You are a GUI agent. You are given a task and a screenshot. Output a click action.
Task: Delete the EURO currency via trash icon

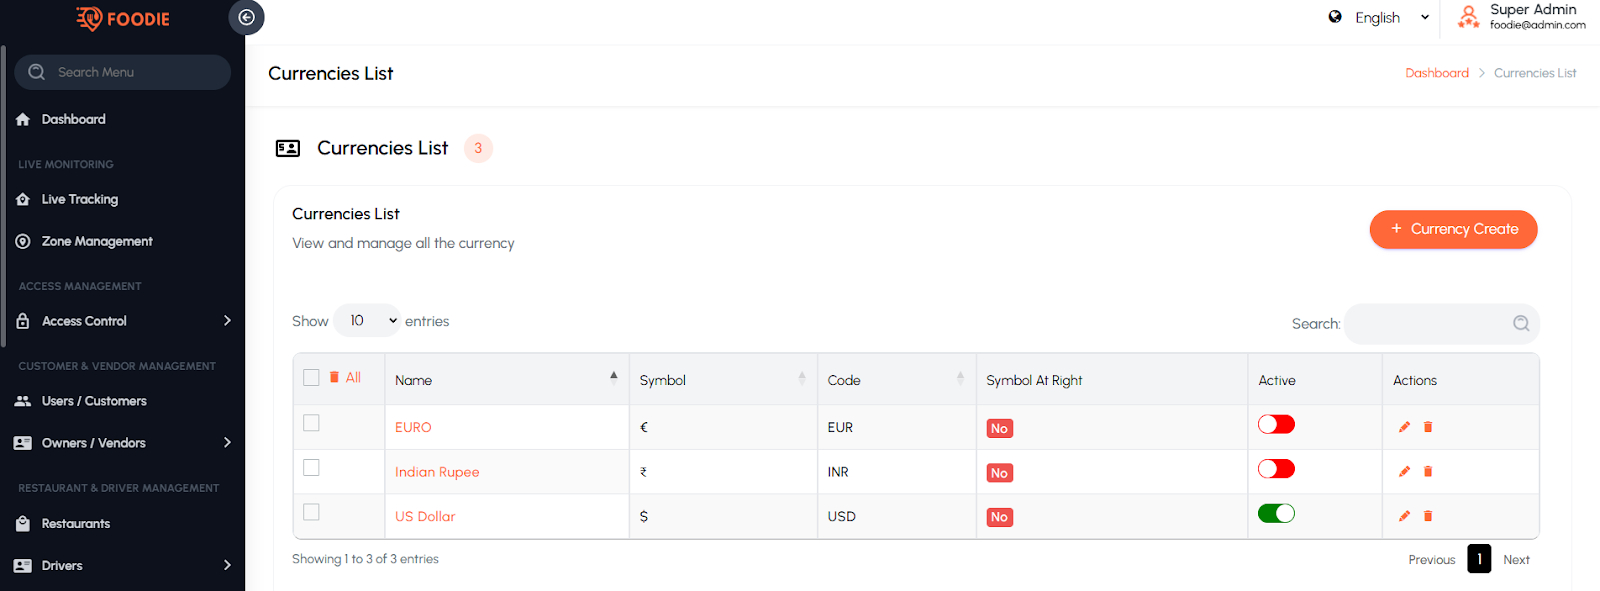[x=1428, y=427]
